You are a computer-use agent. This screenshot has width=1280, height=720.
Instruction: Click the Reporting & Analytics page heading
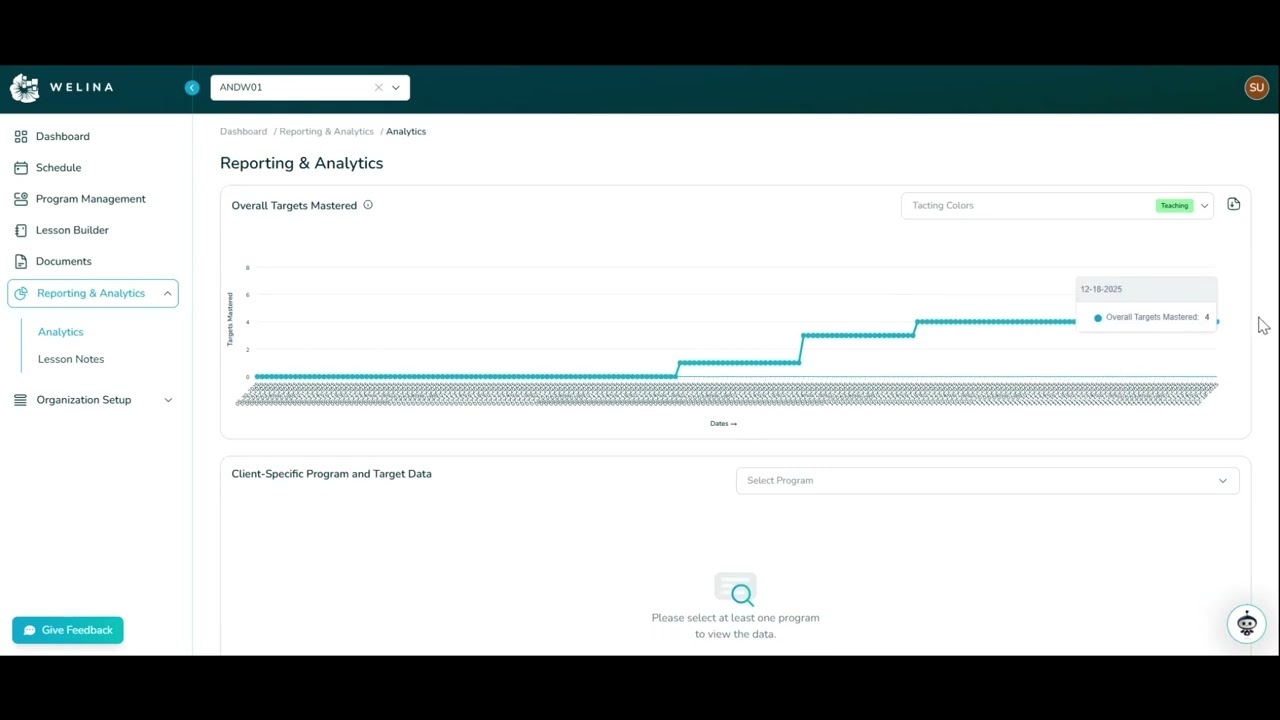[302, 163]
